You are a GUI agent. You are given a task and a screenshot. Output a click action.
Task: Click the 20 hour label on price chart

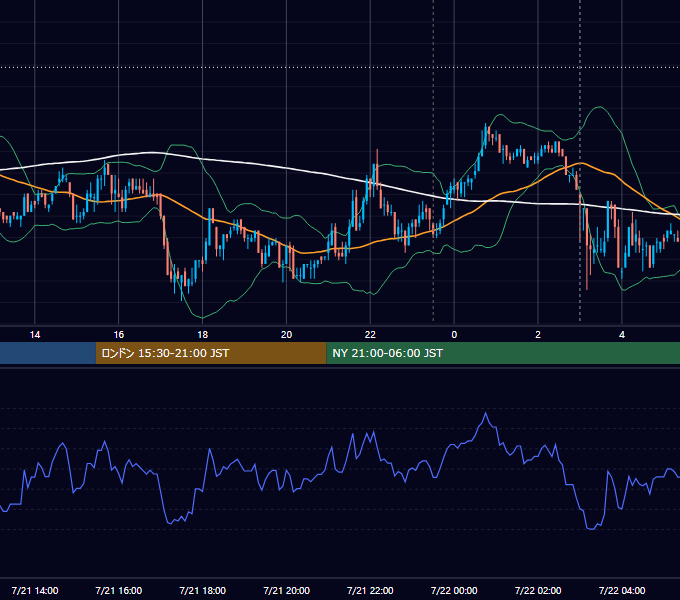[x=286, y=335]
